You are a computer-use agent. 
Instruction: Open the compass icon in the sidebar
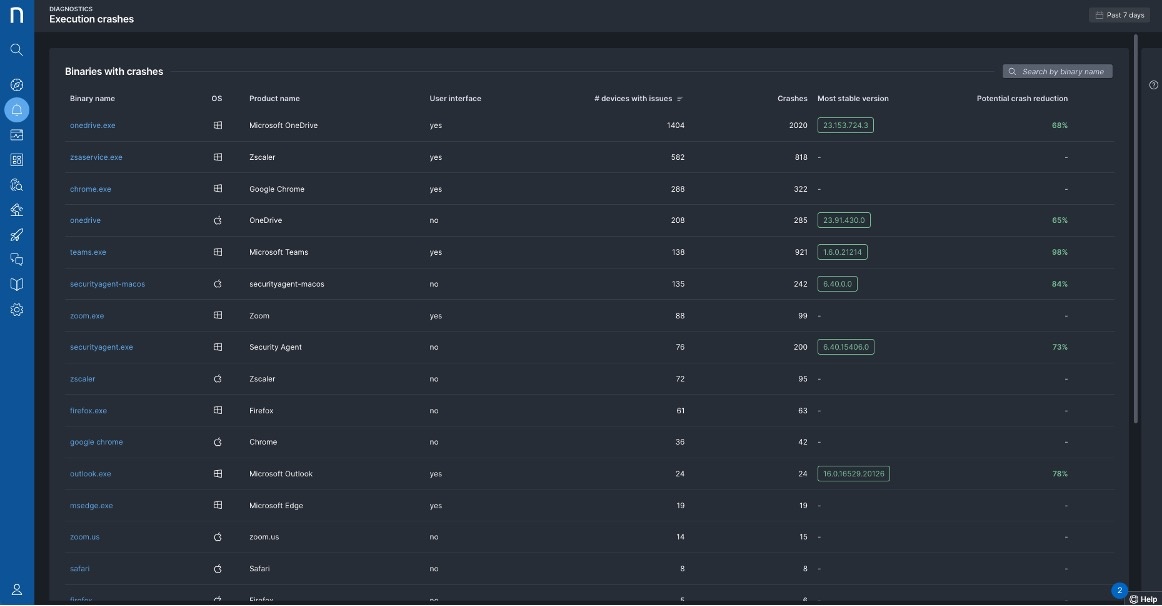[x=16, y=85]
